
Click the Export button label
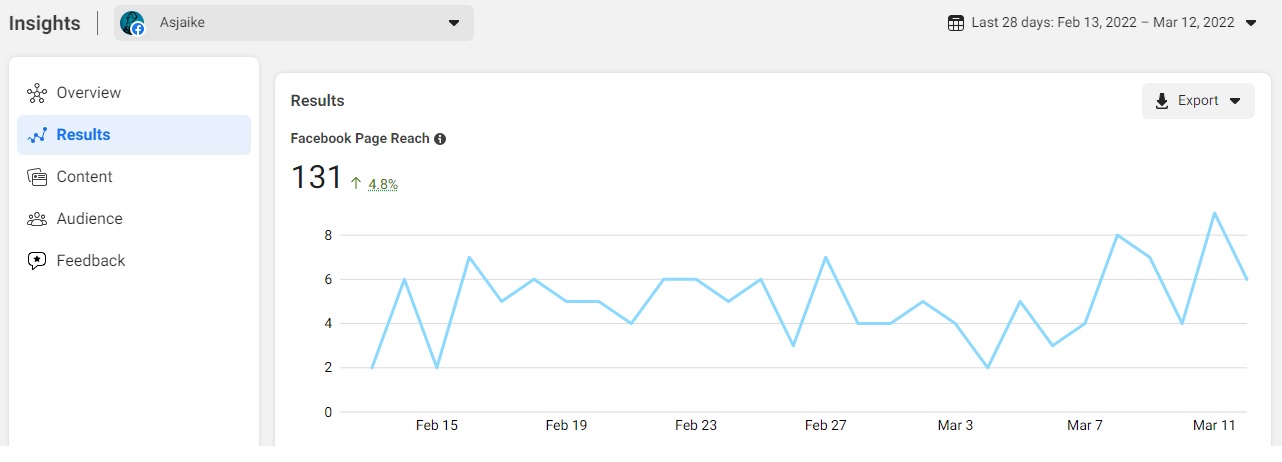pos(1198,101)
